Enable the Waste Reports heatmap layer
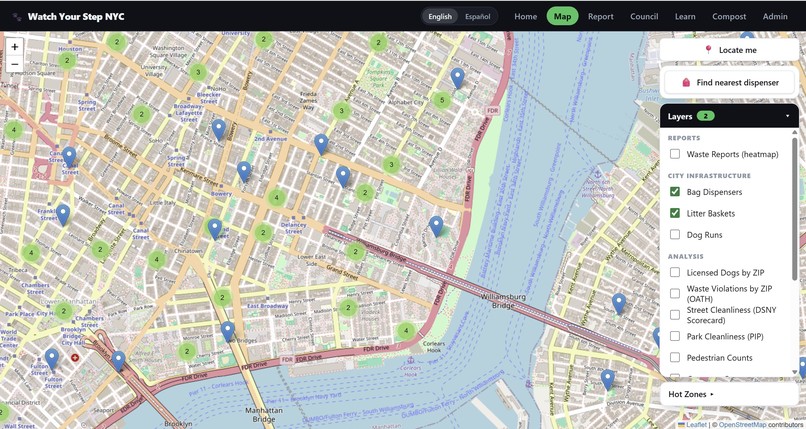This screenshot has width=806, height=429. pos(675,154)
